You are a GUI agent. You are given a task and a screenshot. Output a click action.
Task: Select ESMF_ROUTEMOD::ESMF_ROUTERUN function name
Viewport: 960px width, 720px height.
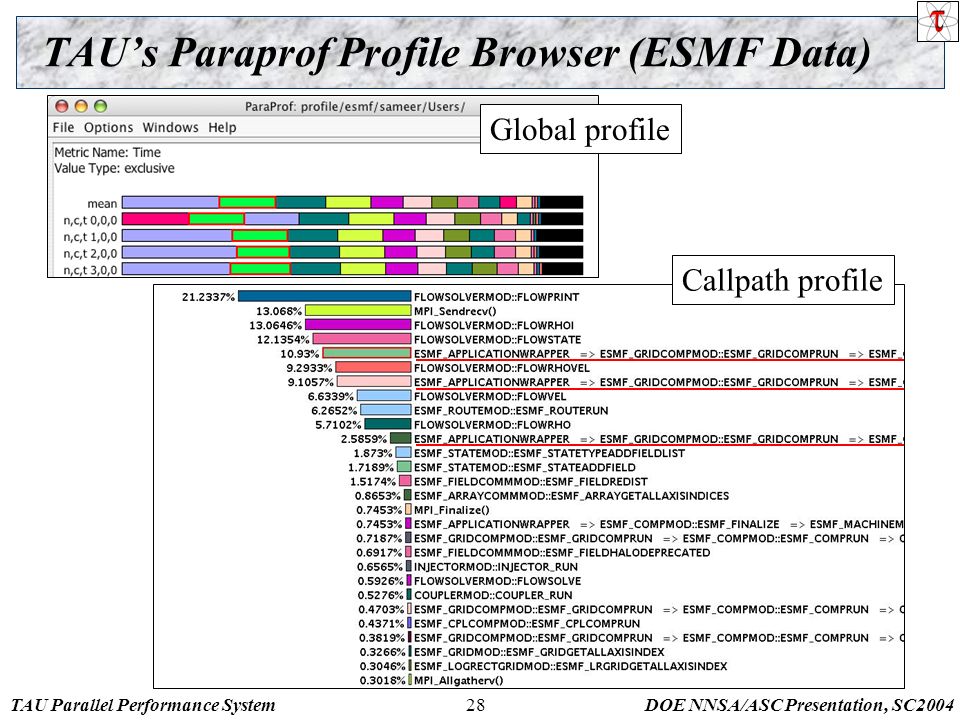tap(511, 410)
